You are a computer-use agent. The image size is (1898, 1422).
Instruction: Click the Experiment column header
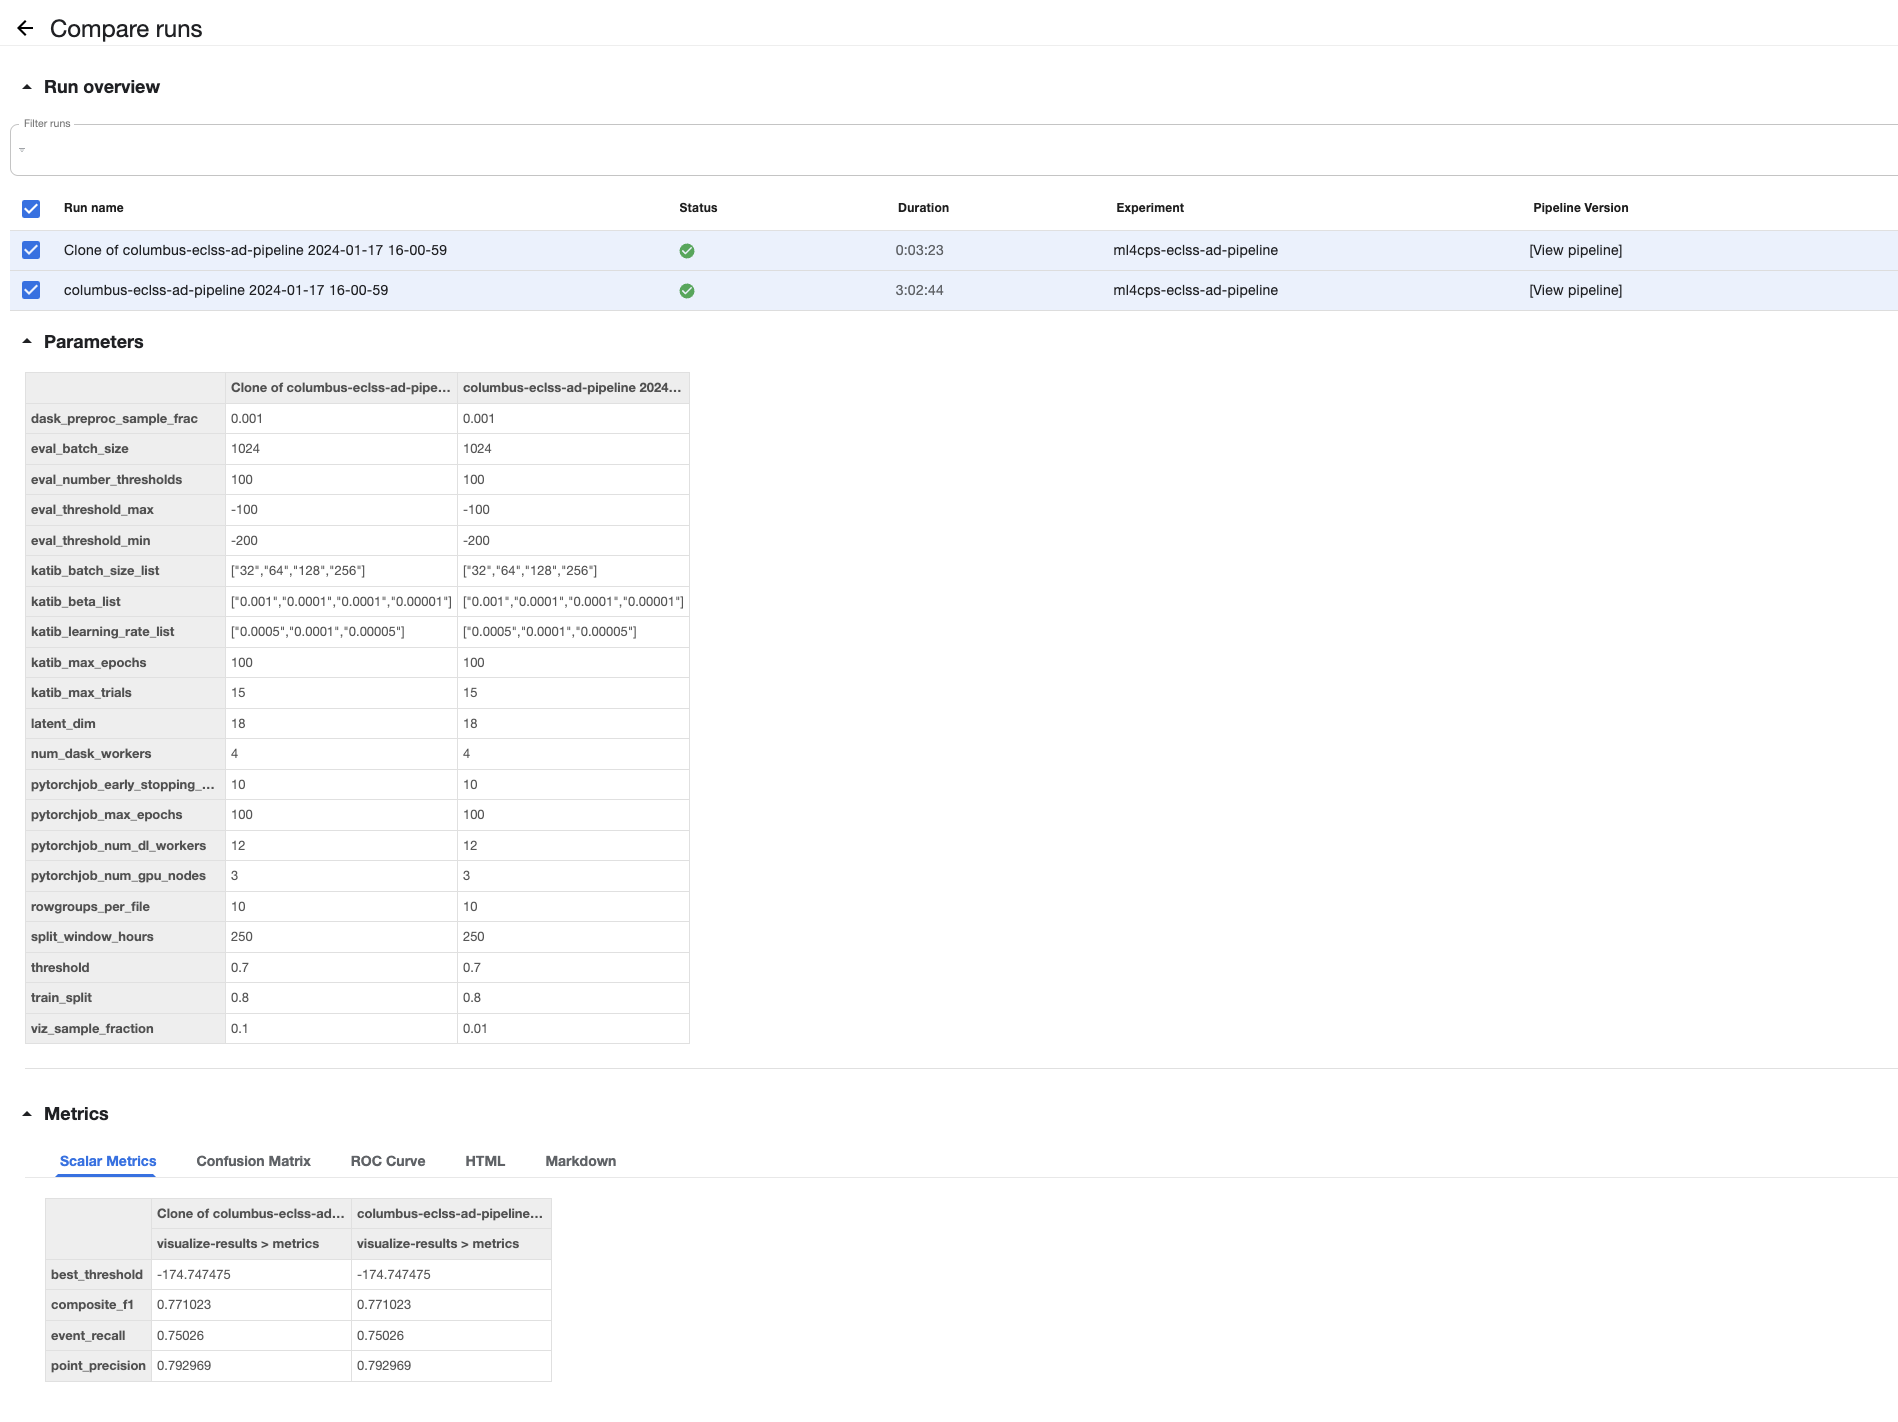[x=1150, y=208]
